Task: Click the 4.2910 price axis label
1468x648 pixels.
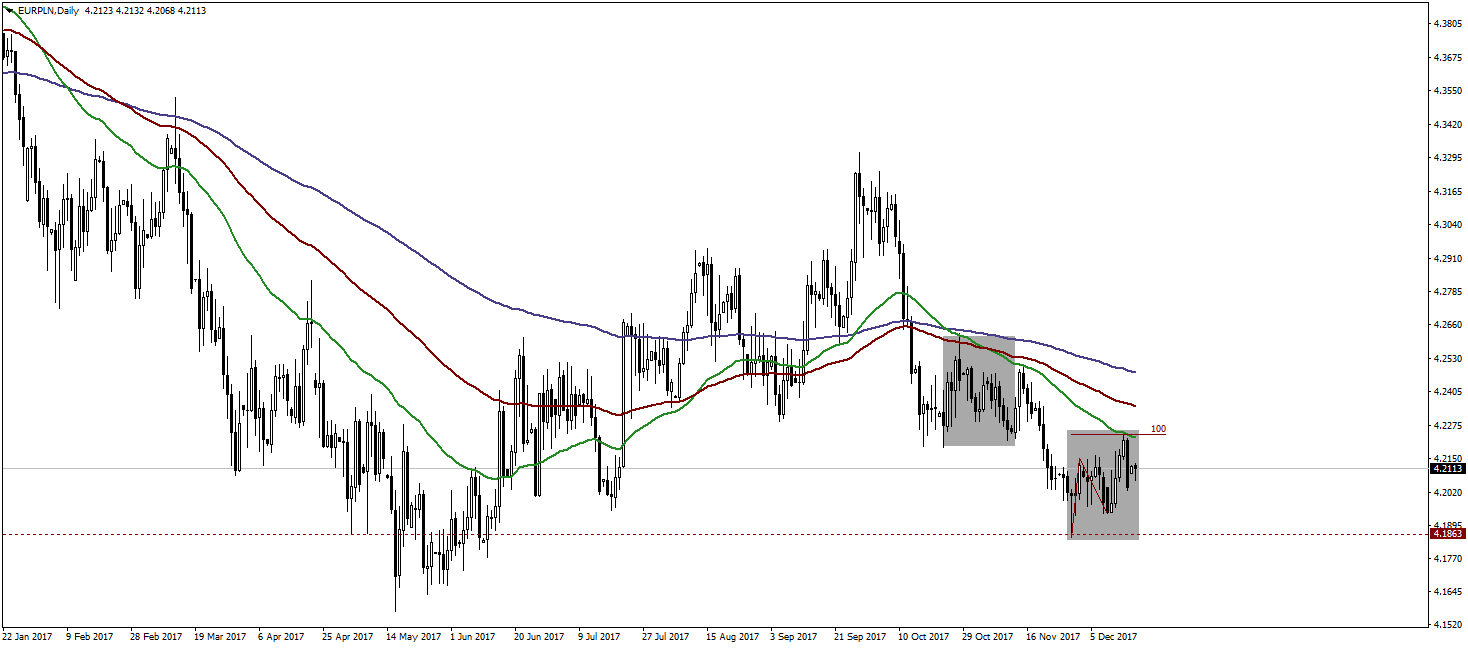Action: coord(1447,258)
